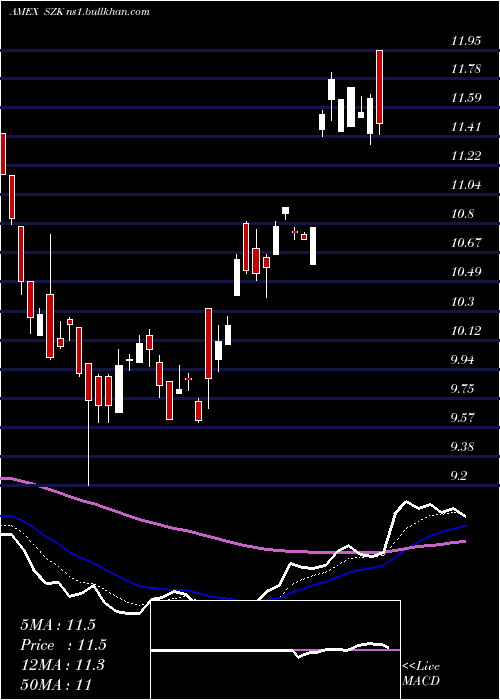Viewport: 500px width, 700px height.
Task: Click the 10.12 price axis label
Action: [x=466, y=331]
